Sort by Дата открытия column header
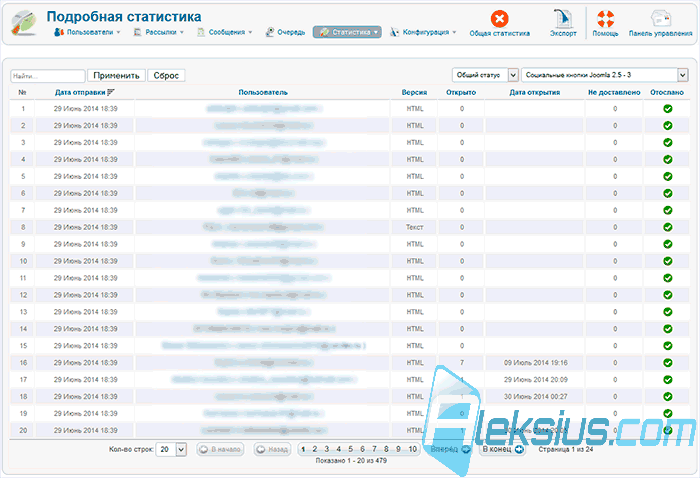Viewport: 700px width, 478px height. pos(535,92)
